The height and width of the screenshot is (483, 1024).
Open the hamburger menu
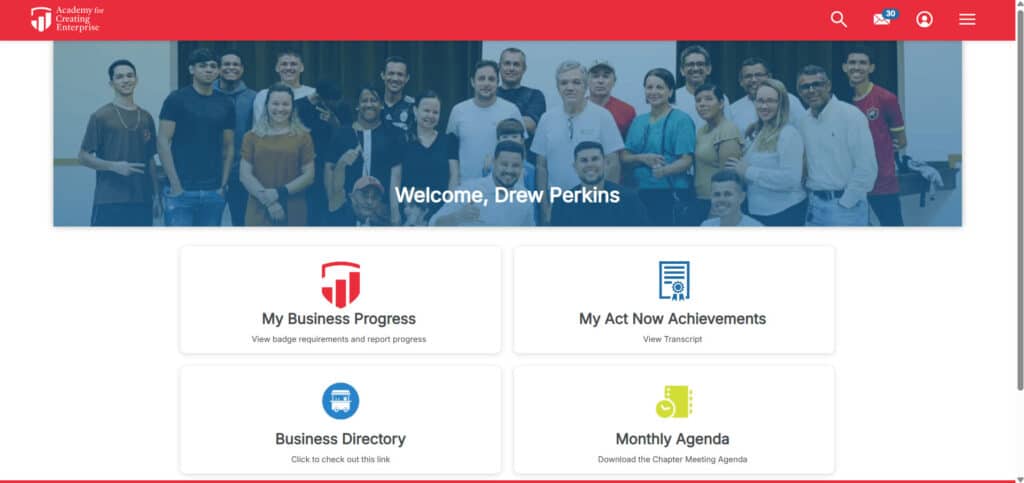coord(967,20)
